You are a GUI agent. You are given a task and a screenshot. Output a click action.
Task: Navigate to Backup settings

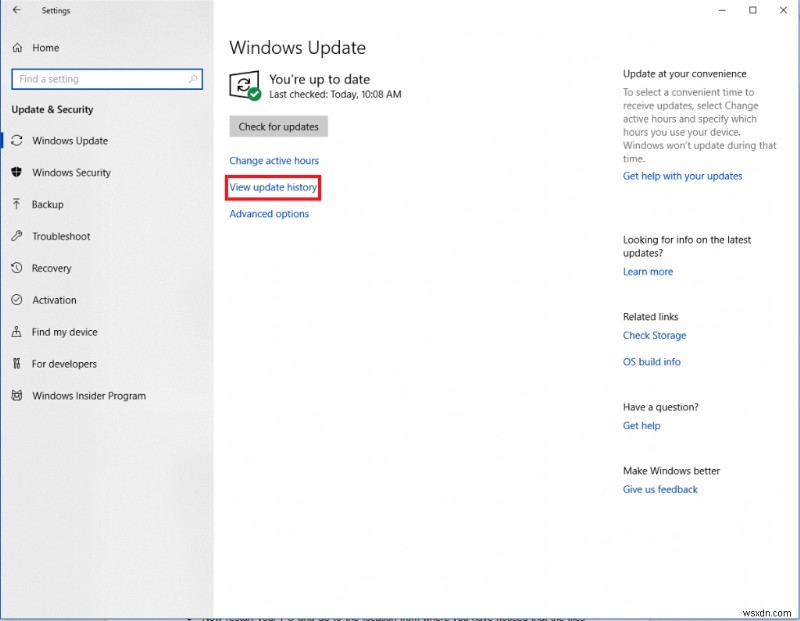pos(48,204)
